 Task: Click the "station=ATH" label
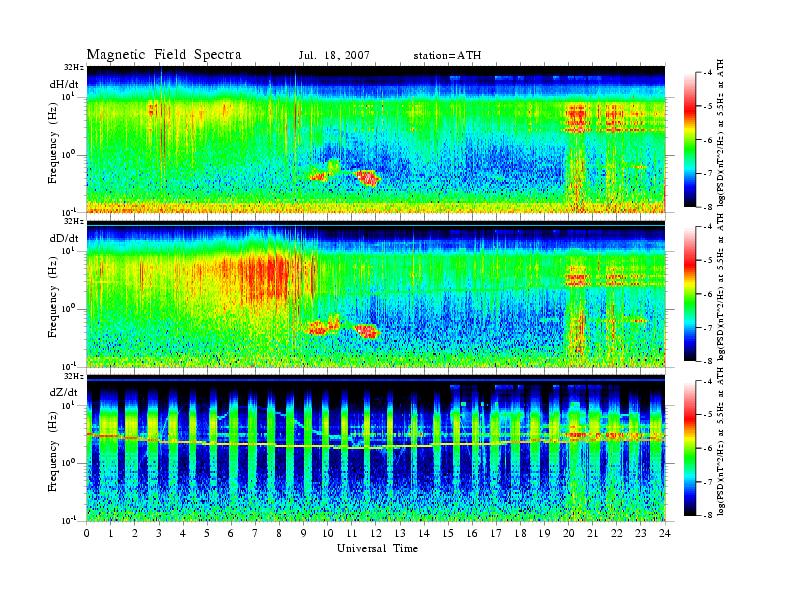point(447,56)
